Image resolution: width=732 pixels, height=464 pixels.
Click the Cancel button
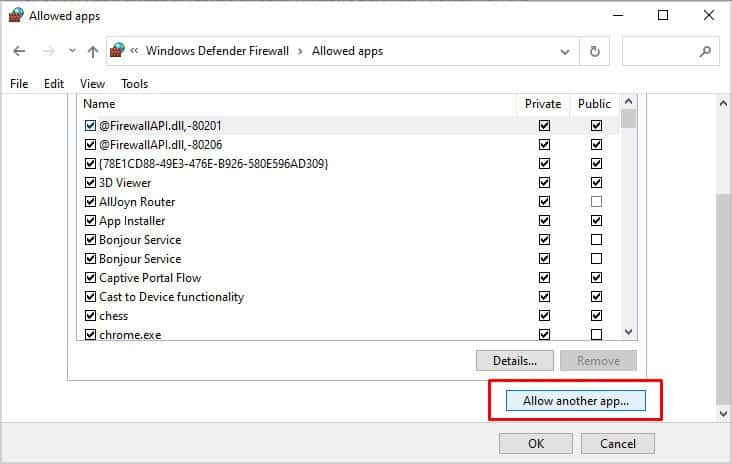[618, 443]
